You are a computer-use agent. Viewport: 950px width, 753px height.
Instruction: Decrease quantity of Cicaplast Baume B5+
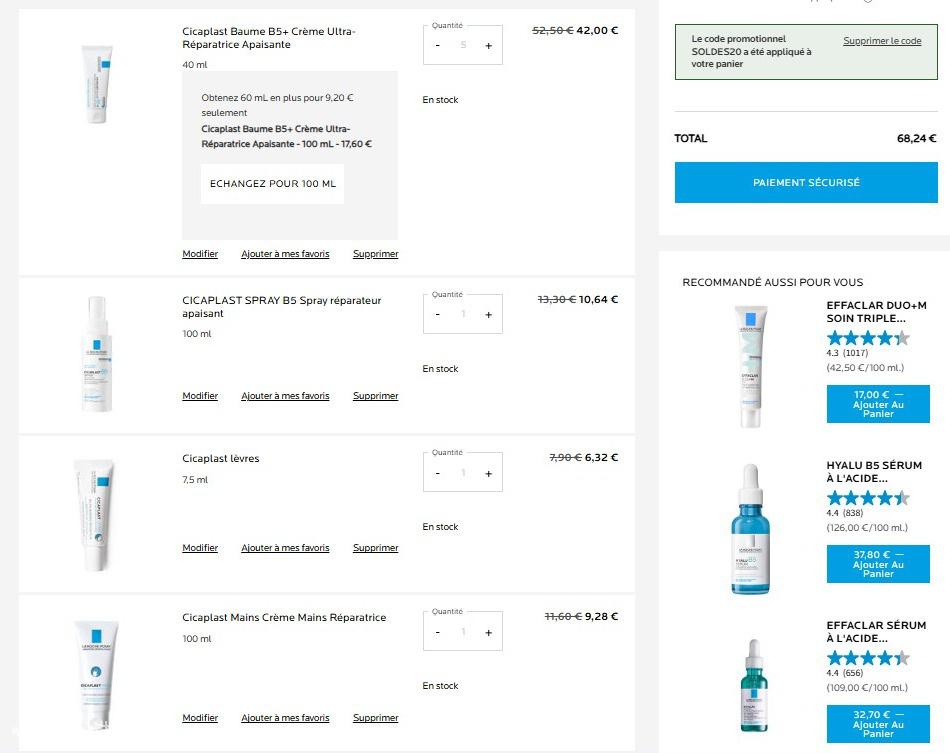[x=438, y=46]
